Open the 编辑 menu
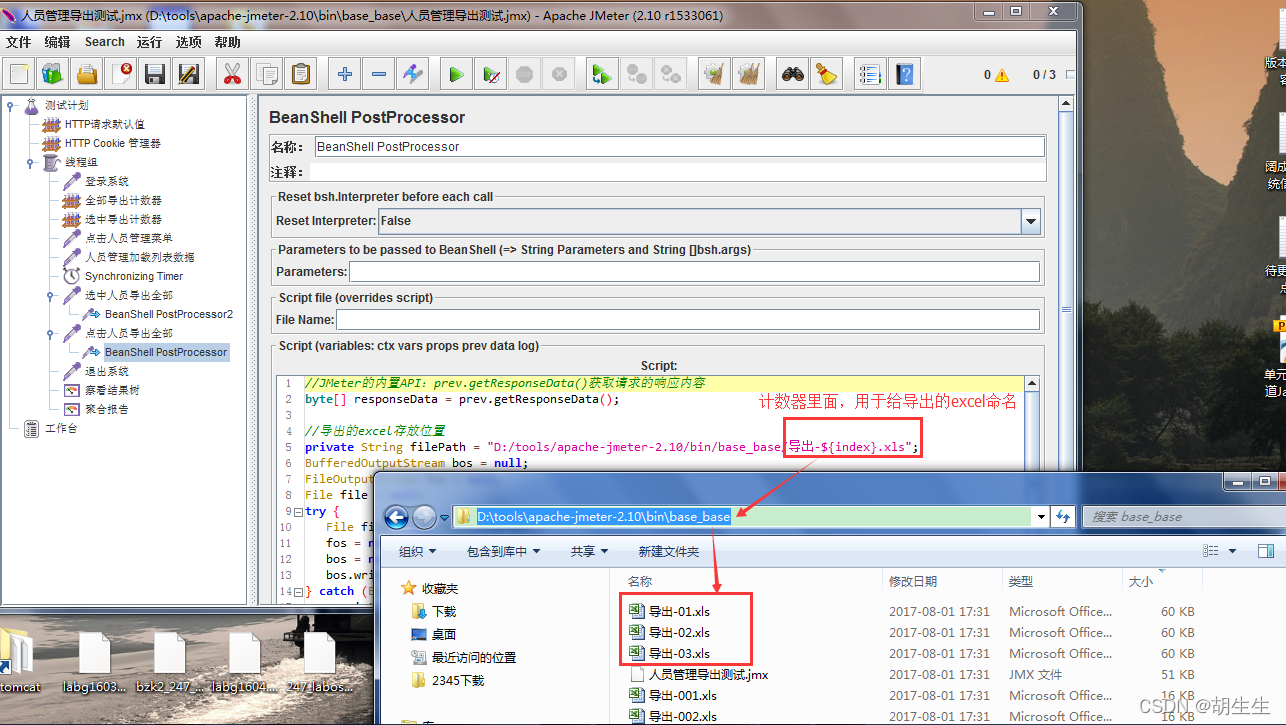Image resolution: width=1286 pixels, height=725 pixels. [58, 42]
